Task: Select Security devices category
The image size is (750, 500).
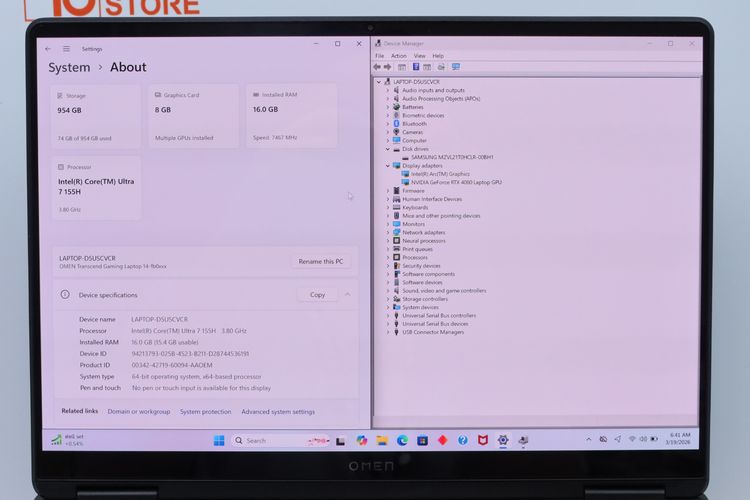Action: [x=421, y=266]
